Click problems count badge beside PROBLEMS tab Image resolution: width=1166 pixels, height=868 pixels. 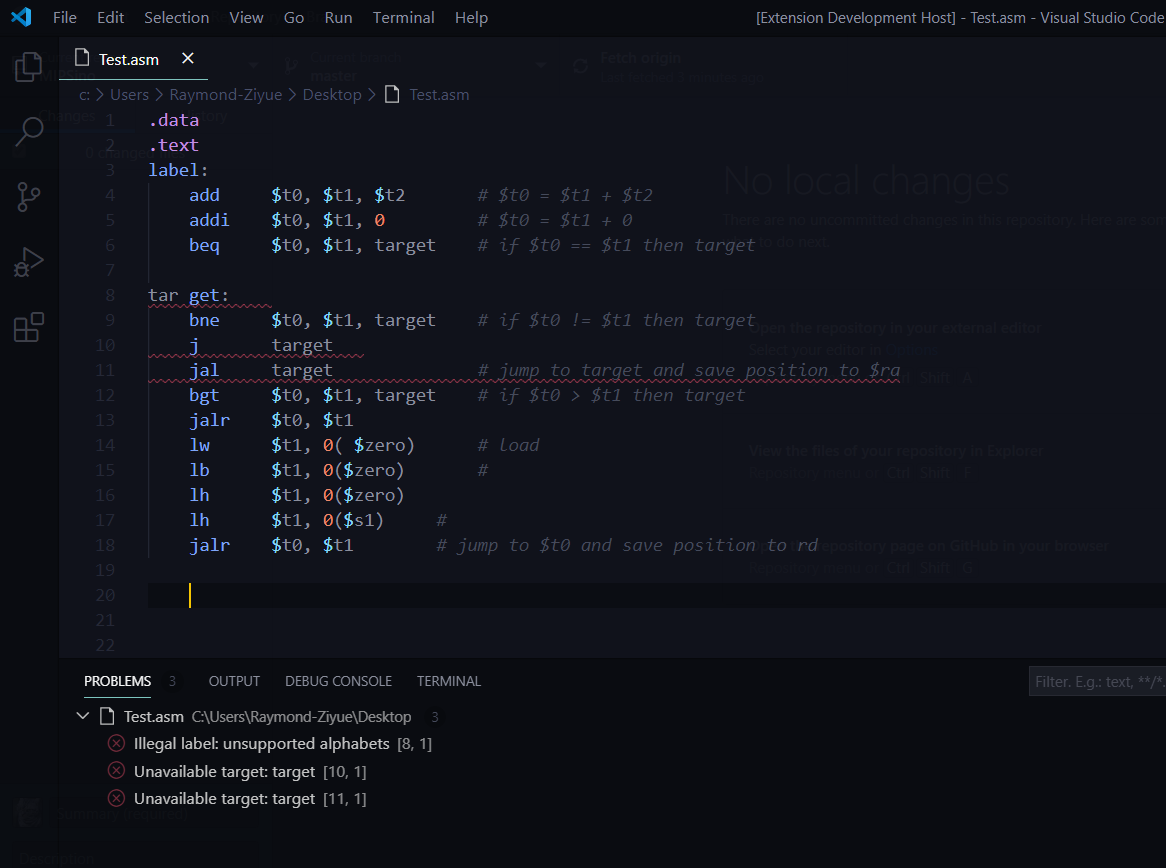(172, 681)
